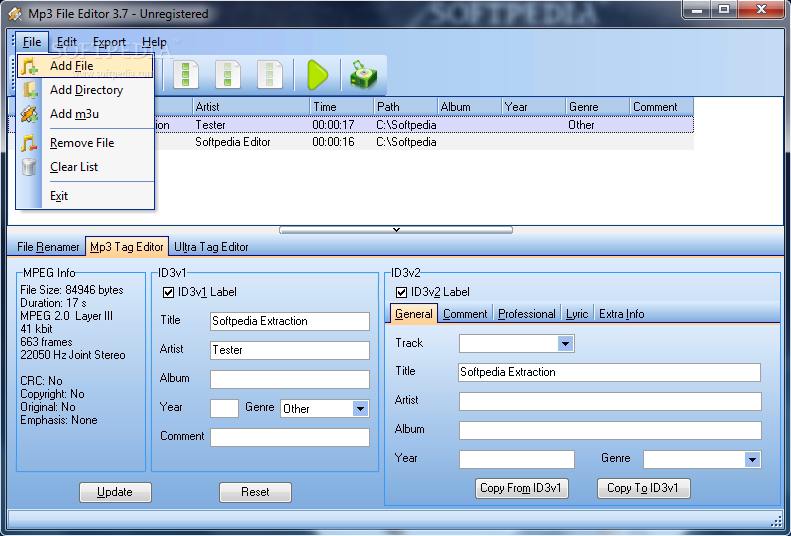791x536 pixels.
Task: Open the ID3v2 Genre dropdown
Action: click(x=752, y=459)
